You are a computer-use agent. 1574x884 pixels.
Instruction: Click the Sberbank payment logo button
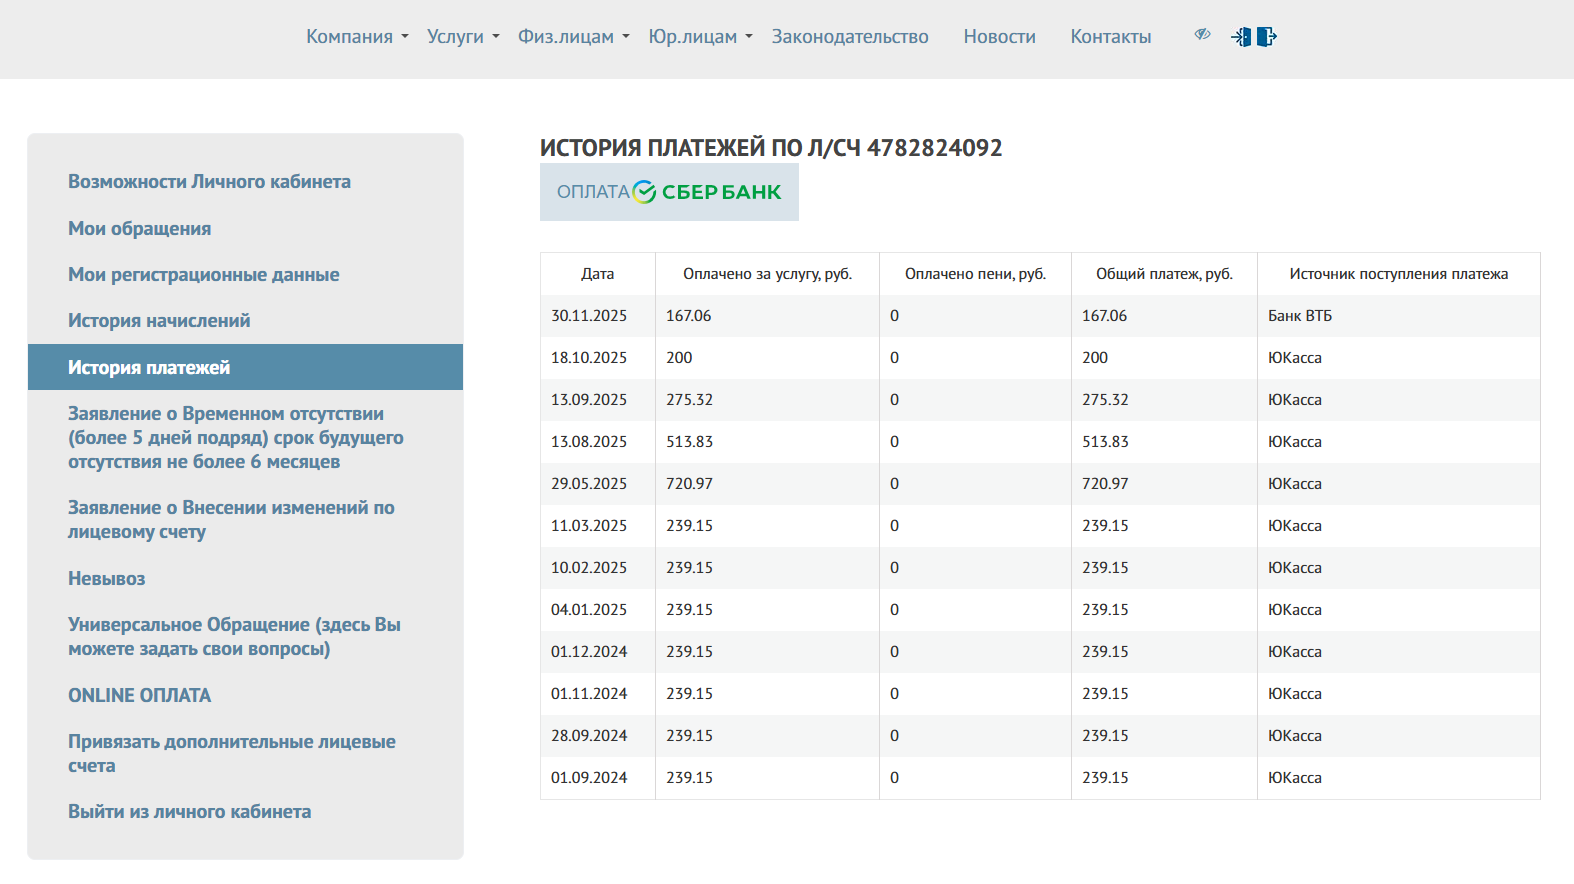coord(669,192)
